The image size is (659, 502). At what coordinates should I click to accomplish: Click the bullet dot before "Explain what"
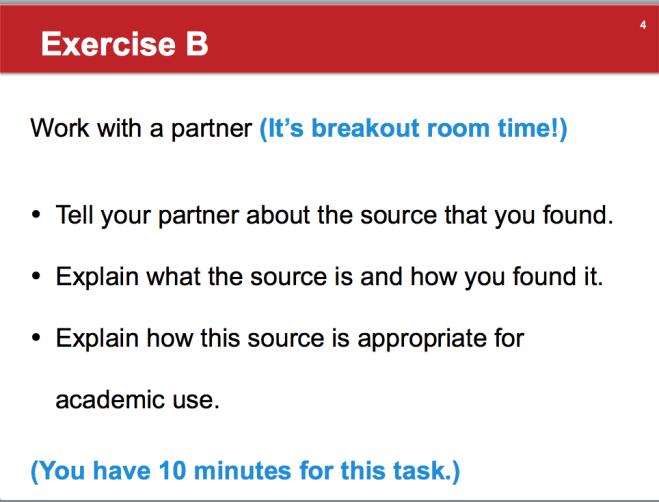[38, 277]
